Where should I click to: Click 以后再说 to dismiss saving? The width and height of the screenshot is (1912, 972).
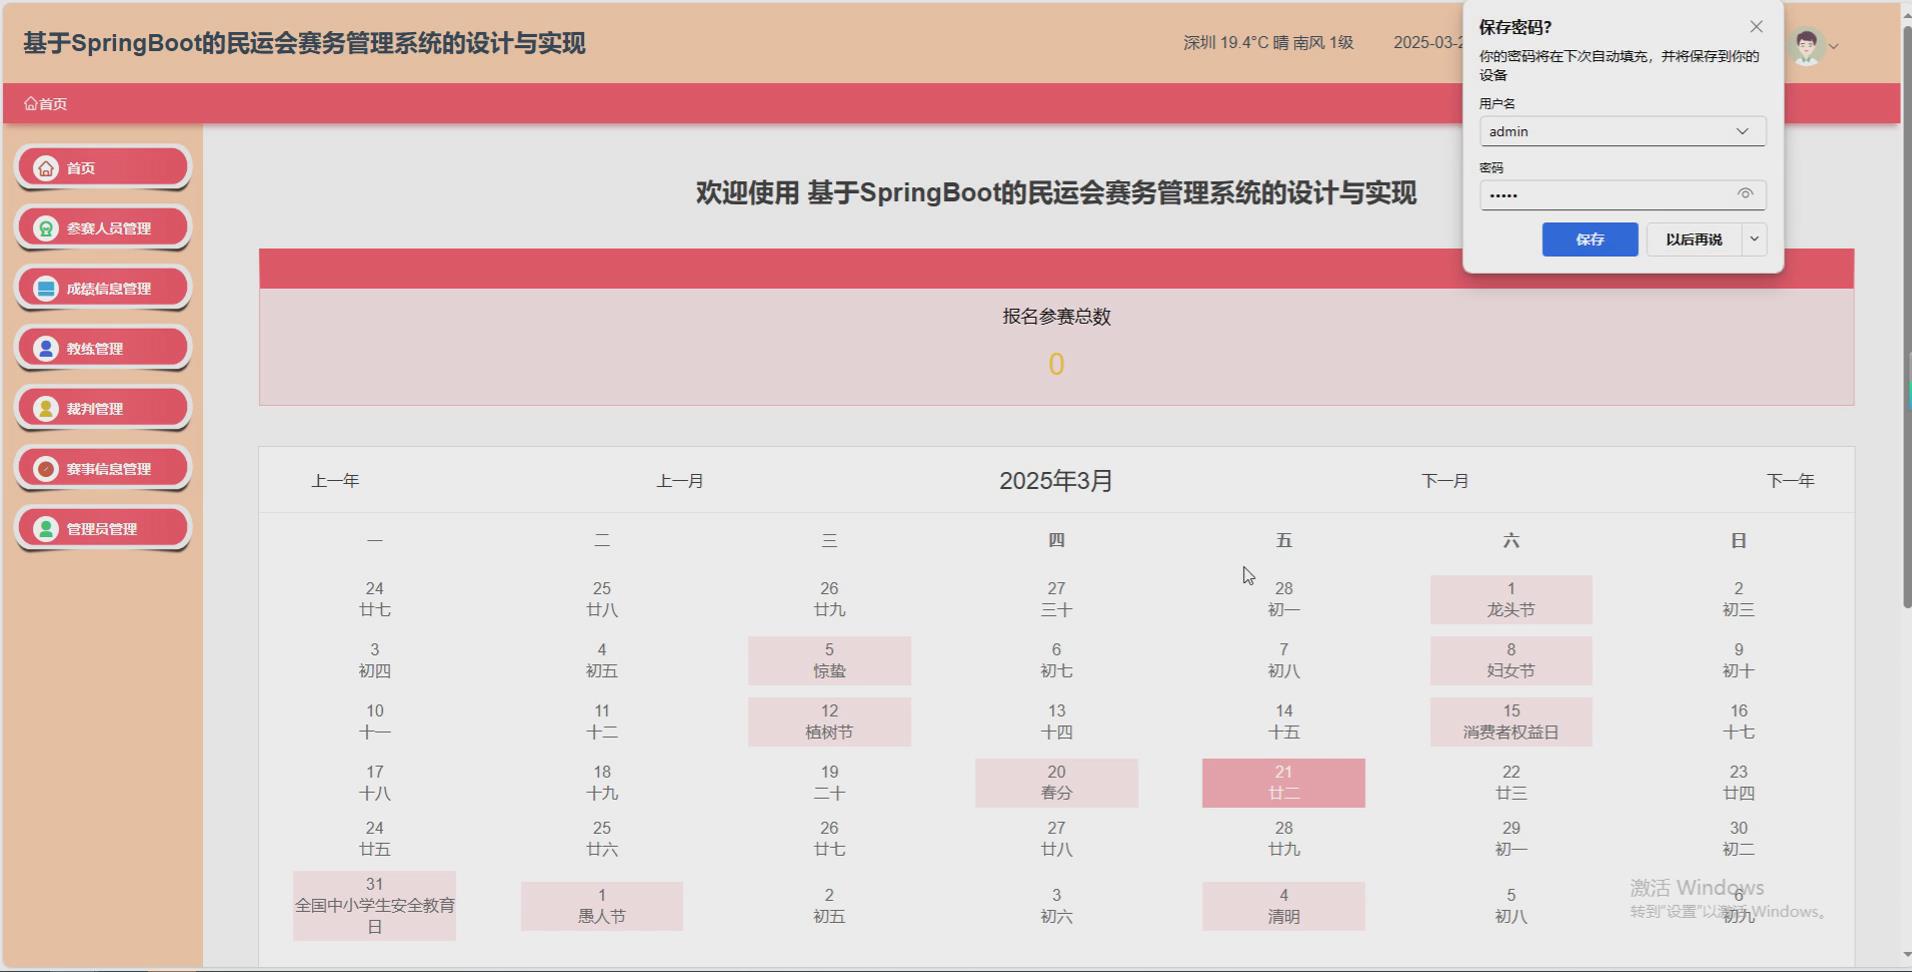coord(1694,239)
